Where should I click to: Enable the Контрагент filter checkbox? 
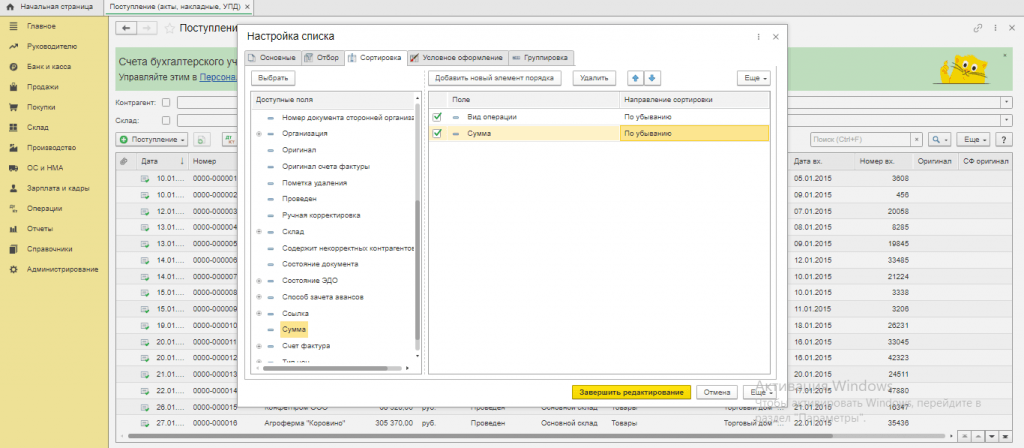[x=166, y=102]
